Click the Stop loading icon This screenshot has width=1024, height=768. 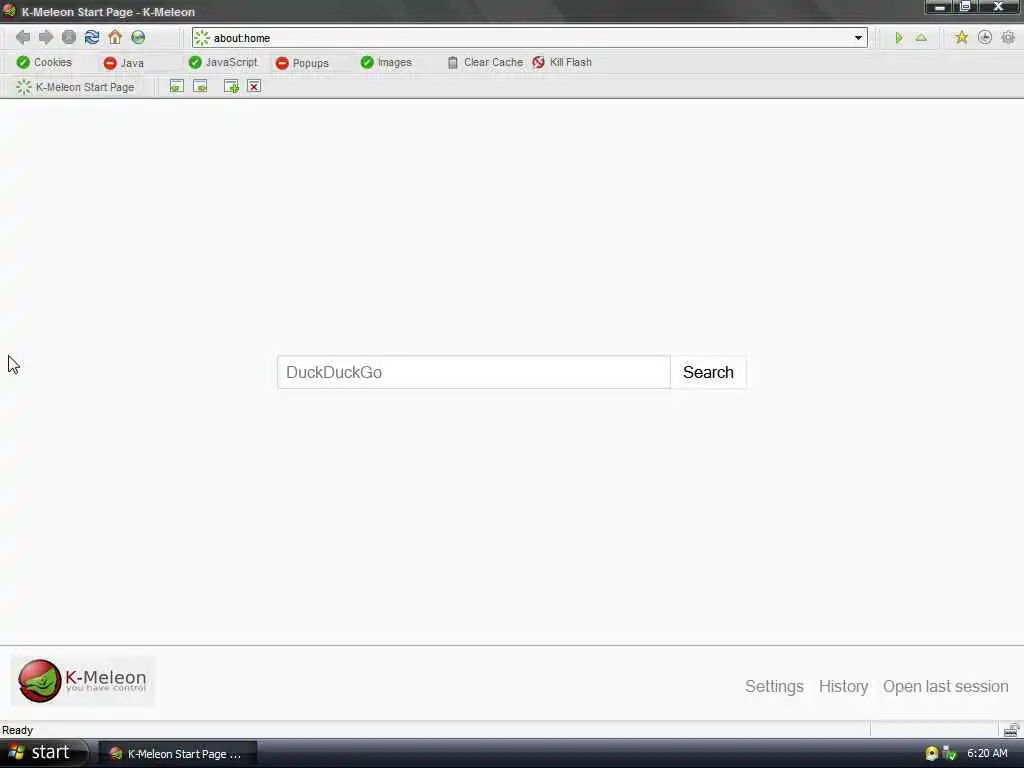[x=69, y=37]
